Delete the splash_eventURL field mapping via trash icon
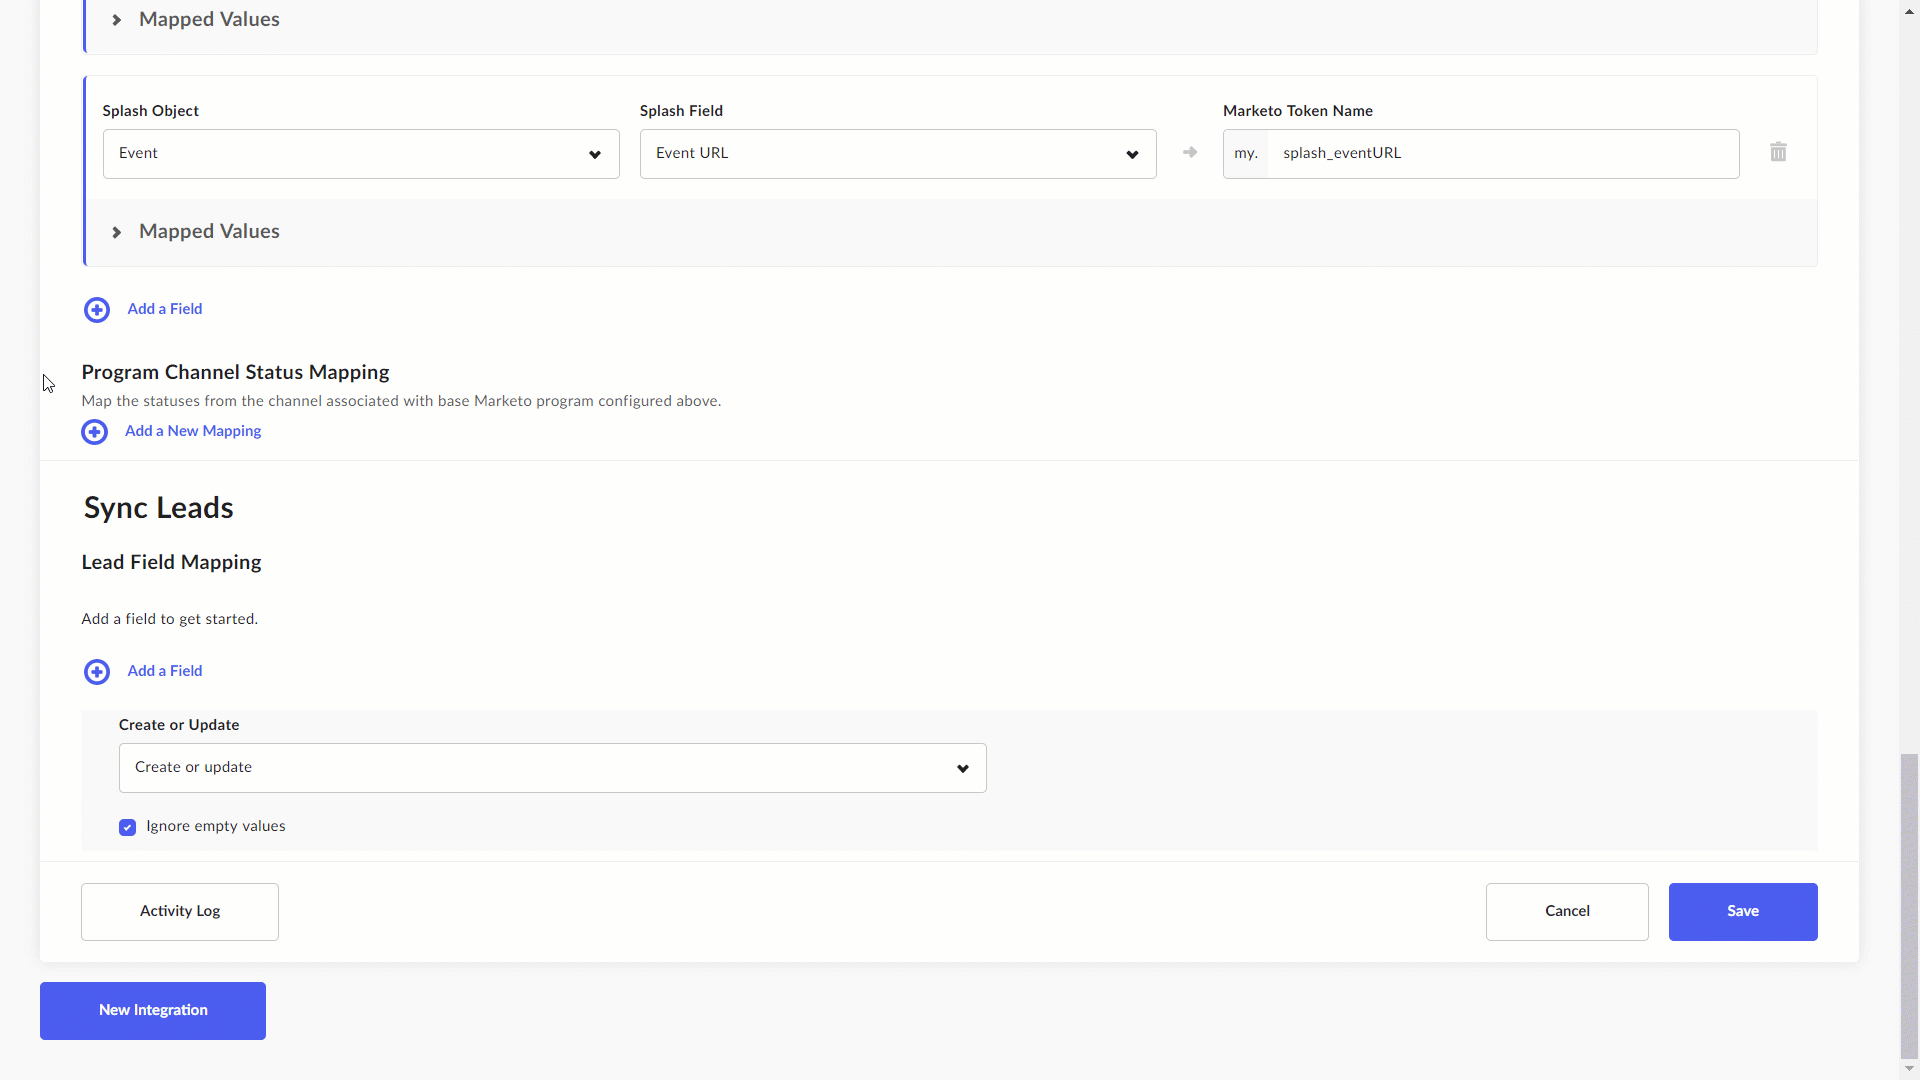This screenshot has height=1080, width=1920. (1778, 152)
